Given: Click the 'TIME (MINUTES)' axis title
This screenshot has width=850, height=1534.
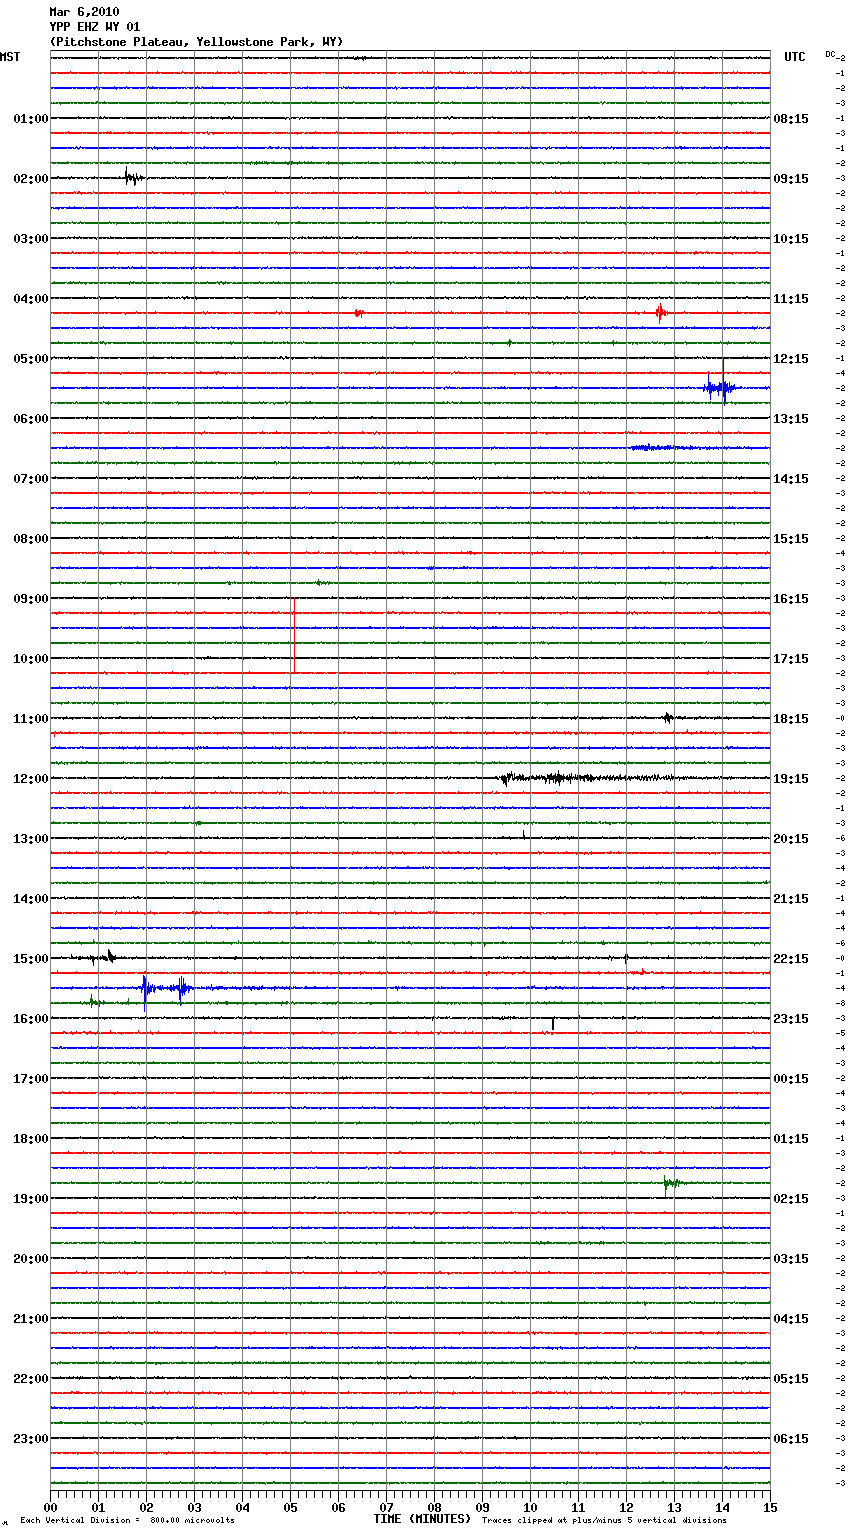Looking at the screenshot, I should click(422, 1519).
